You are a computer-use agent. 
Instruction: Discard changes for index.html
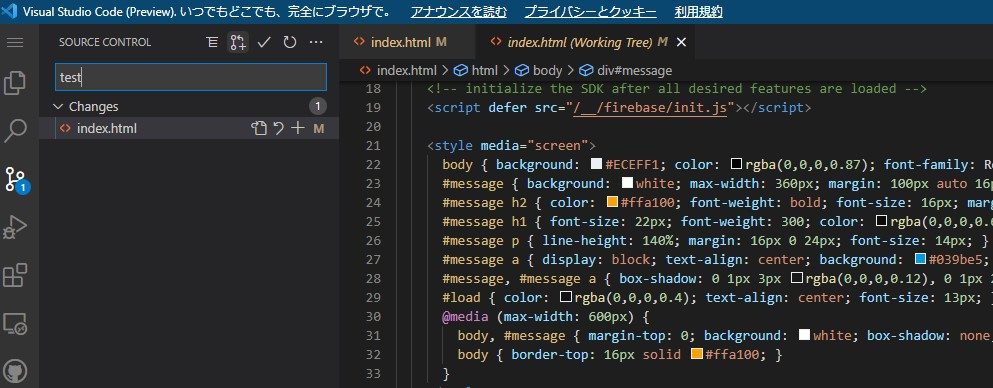[x=279, y=128]
